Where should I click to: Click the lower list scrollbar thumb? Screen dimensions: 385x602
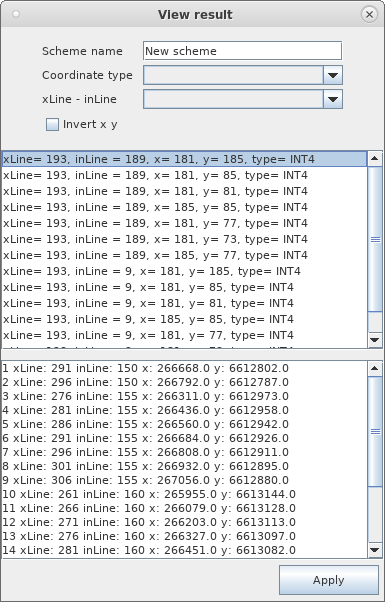(x=375, y=432)
